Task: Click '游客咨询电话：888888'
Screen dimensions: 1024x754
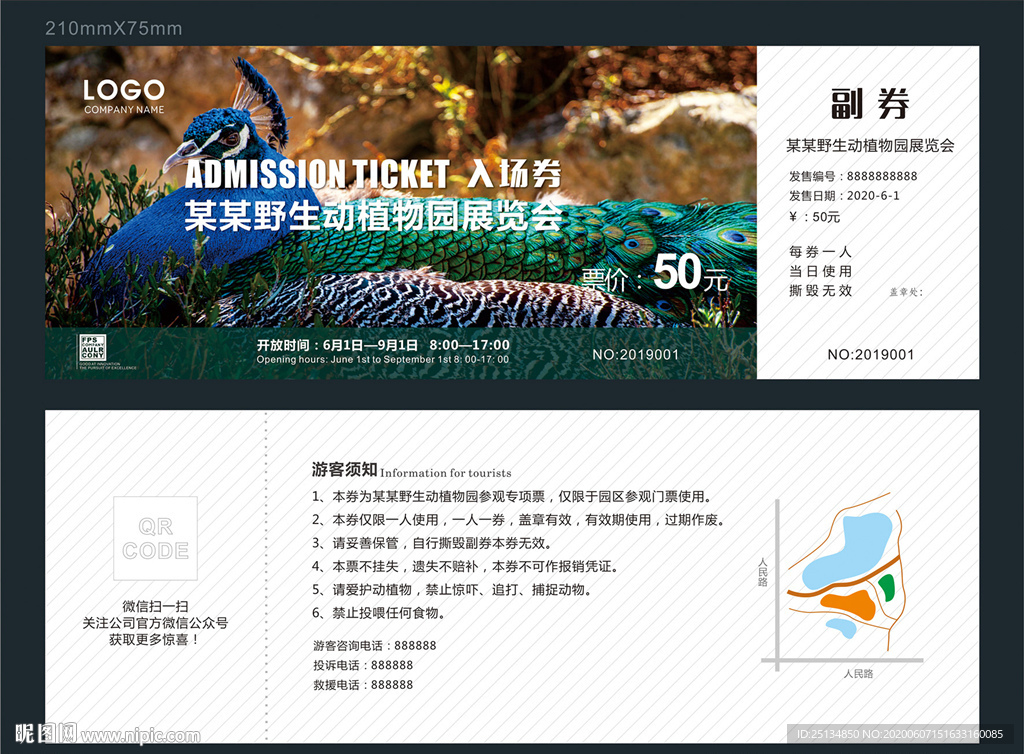Action: (374, 646)
